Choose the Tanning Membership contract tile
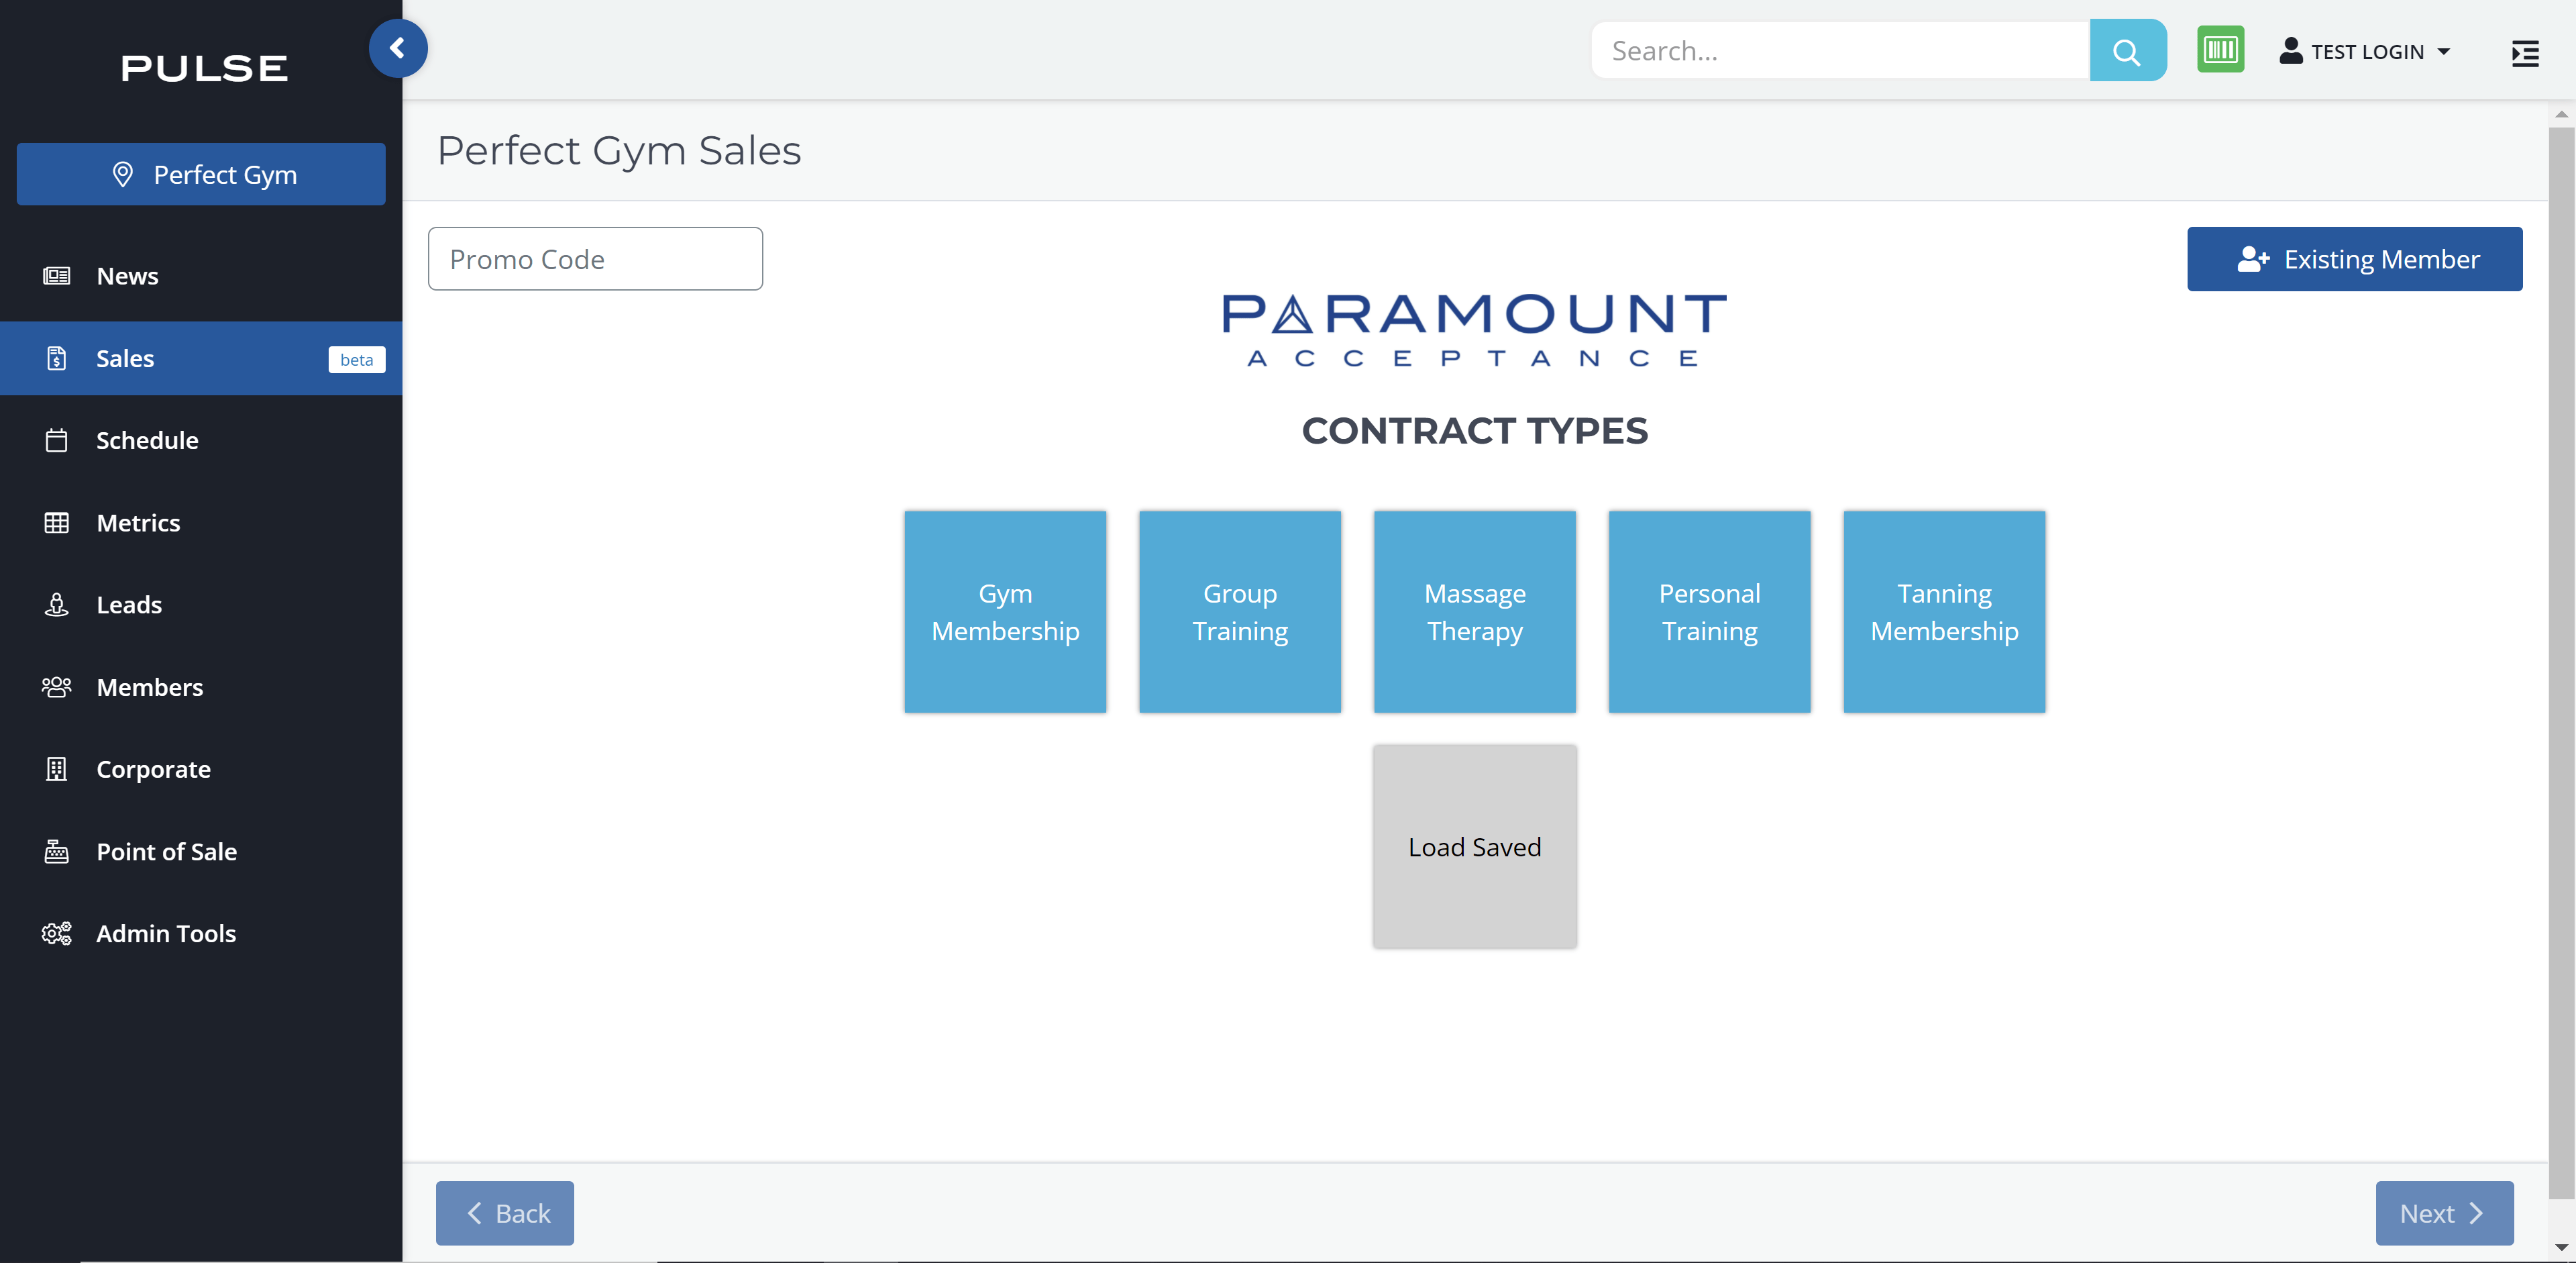The height and width of the screenshot is (1263, 2576). coord(1944,612)
